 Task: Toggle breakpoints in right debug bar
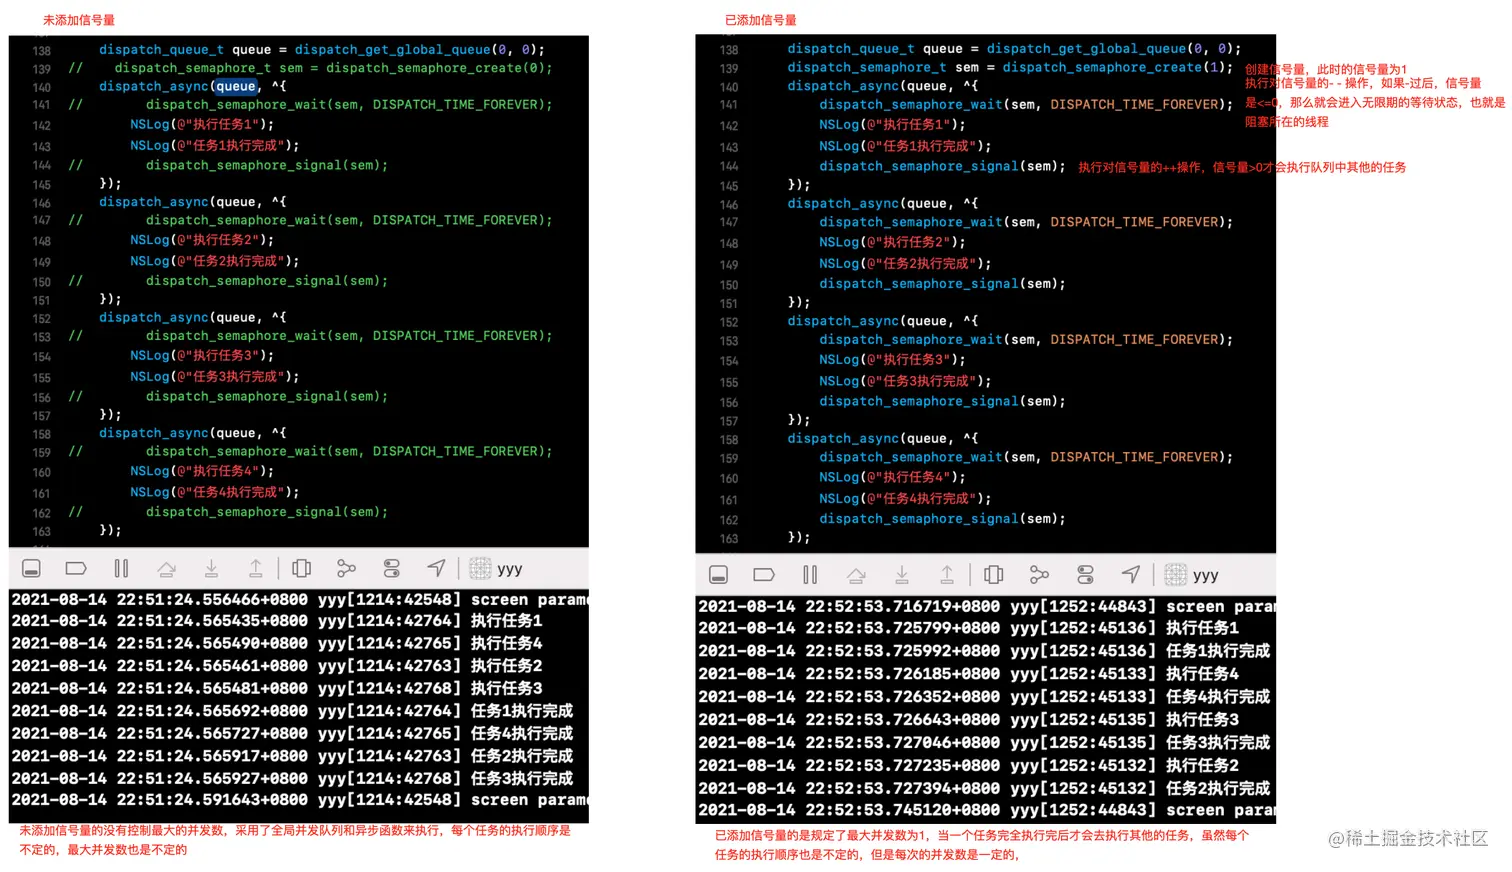click(764, 575)
